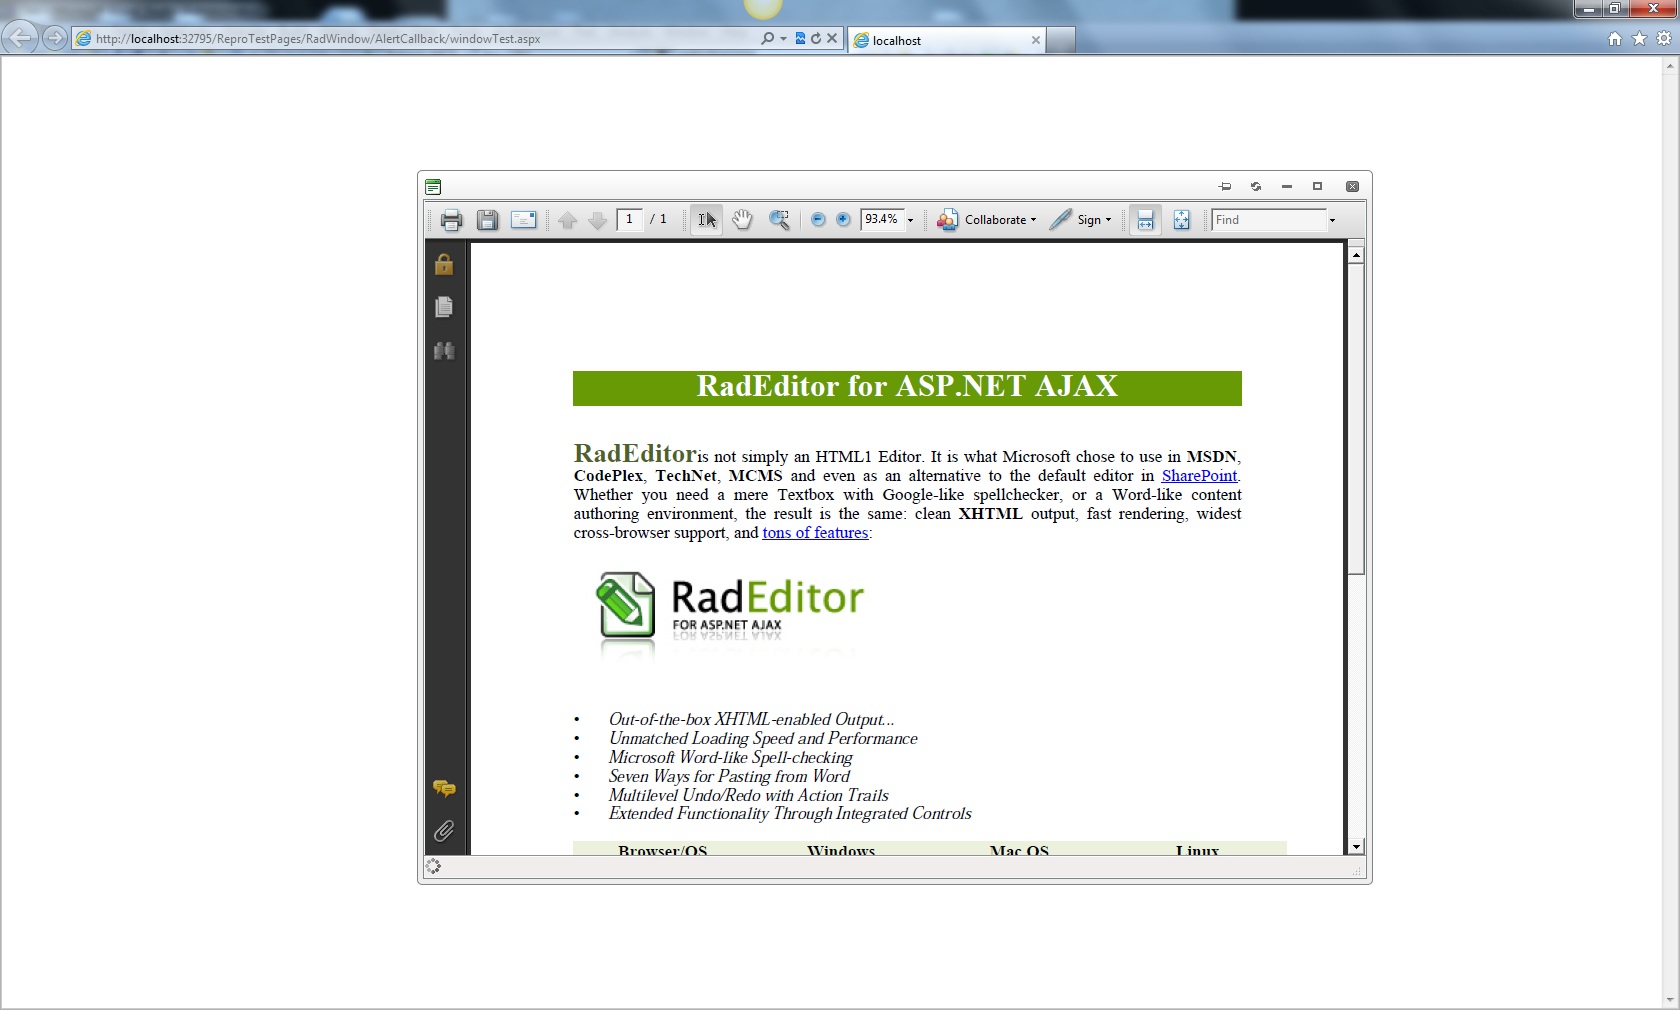
Task: Print the PDF document
Action: 451,220
